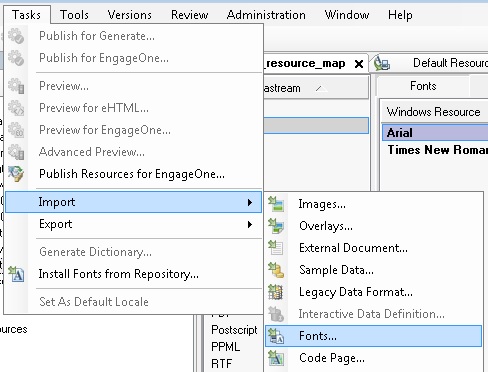
Task: Import External Document... from submenu
Action: (374, 248)
